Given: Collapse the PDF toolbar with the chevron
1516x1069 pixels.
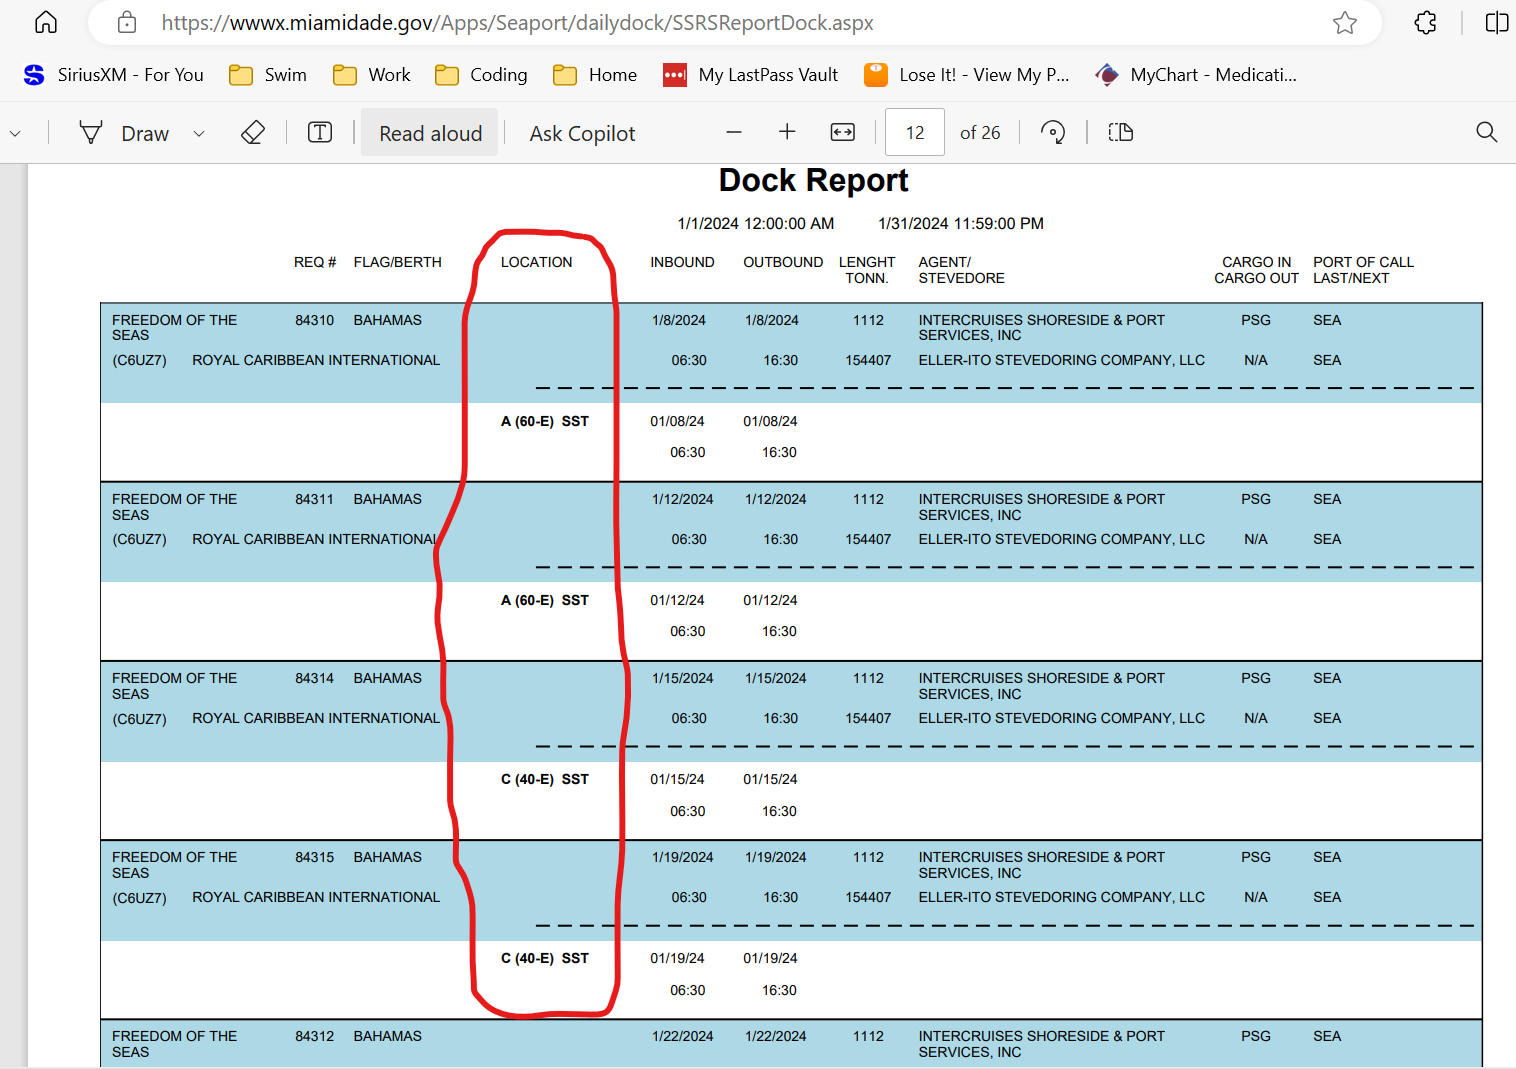Looking at the screenshot, I should point(15,132).
